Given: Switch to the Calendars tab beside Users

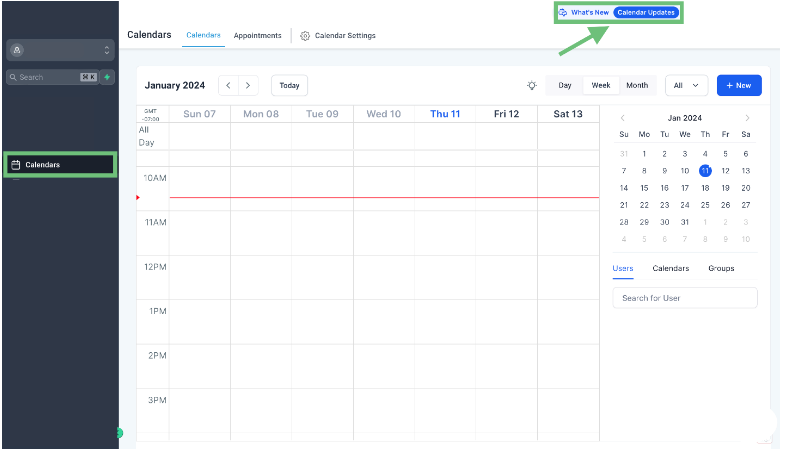Looking at the screenshot, I should pyautogui.click(x=670, y=268).
